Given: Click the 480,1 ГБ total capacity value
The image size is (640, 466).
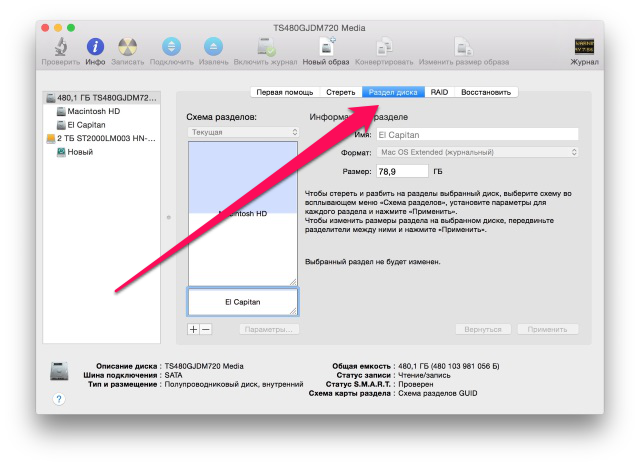Looking at the screenshot, I should click(x=449, y=366).
